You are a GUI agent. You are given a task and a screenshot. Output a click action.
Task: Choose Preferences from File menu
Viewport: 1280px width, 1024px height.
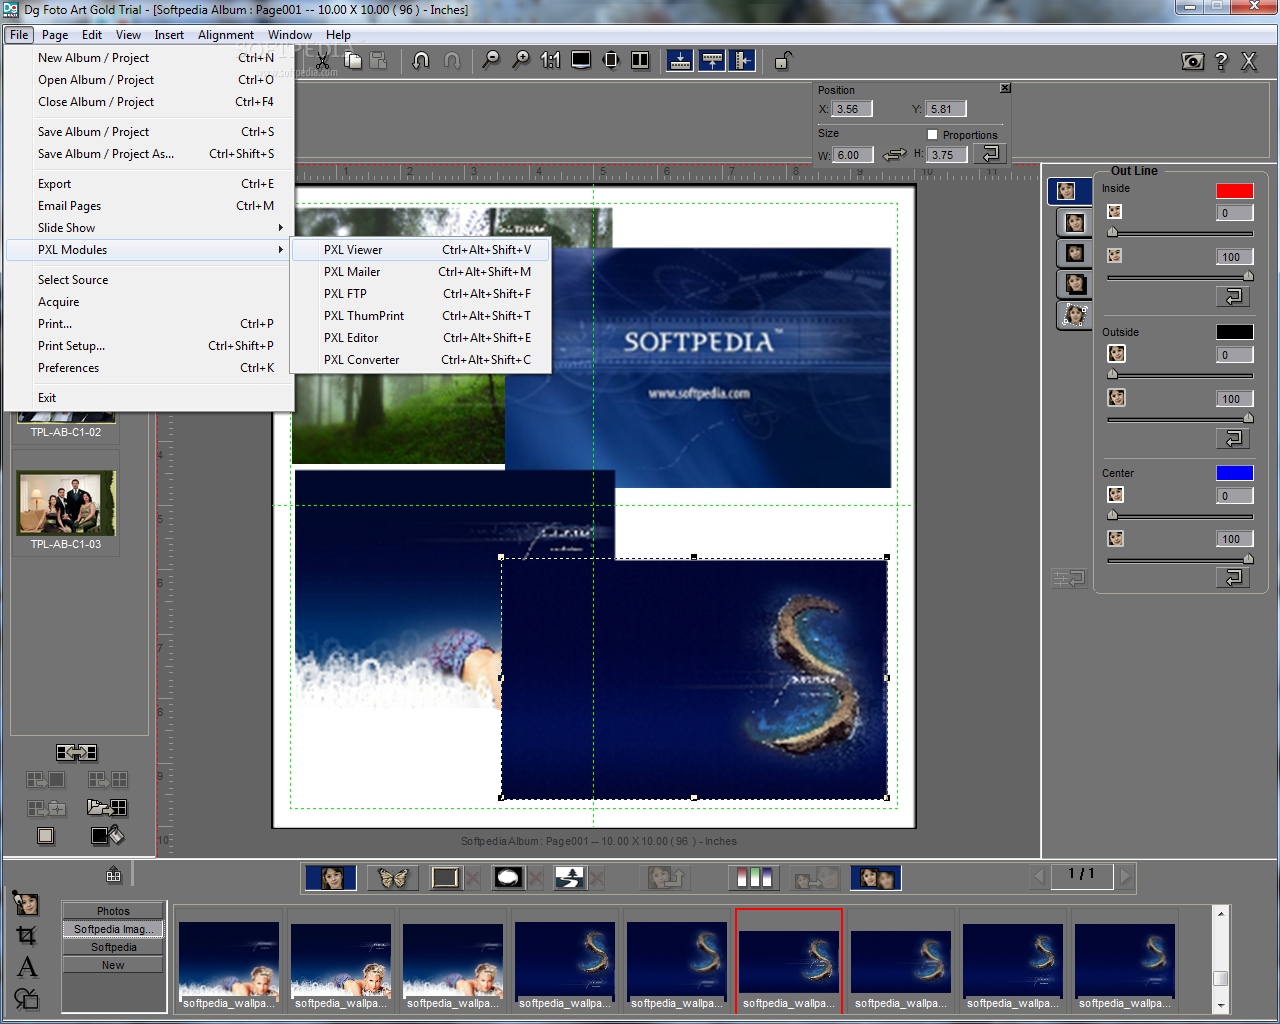149,368
